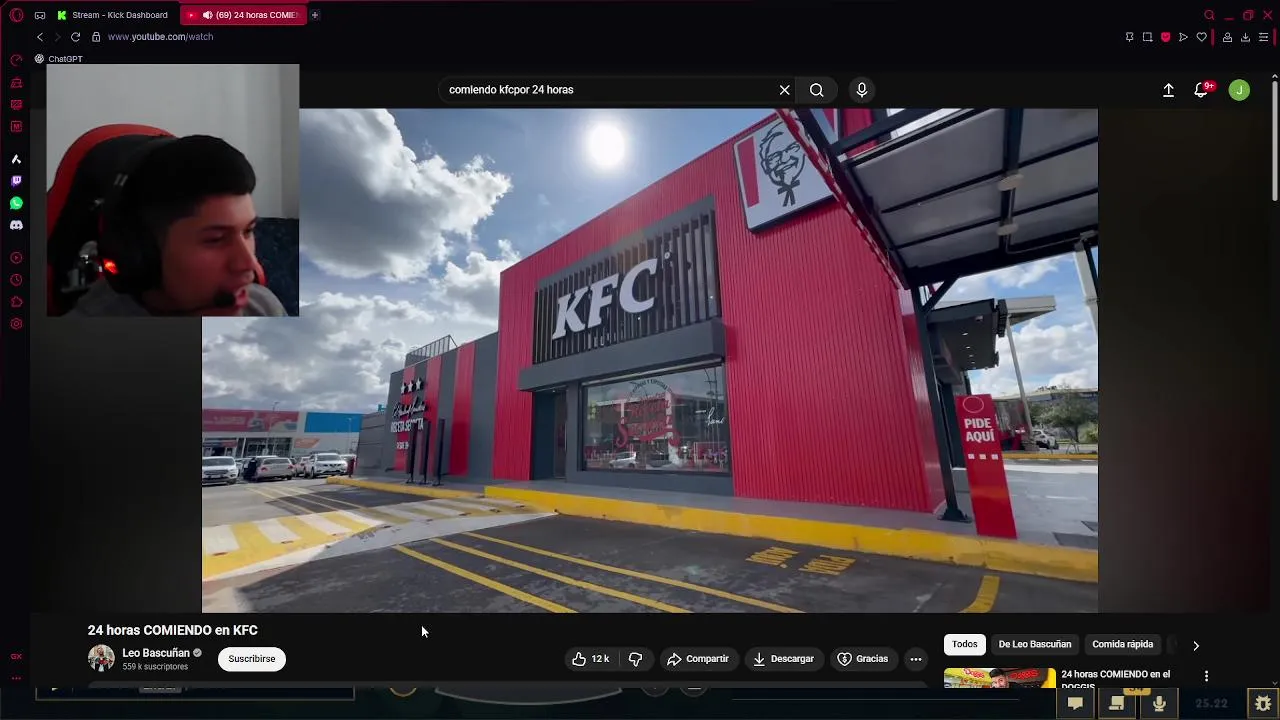Open the send/flow arrow icon

pyautogui.click(x=1183, y=37)
